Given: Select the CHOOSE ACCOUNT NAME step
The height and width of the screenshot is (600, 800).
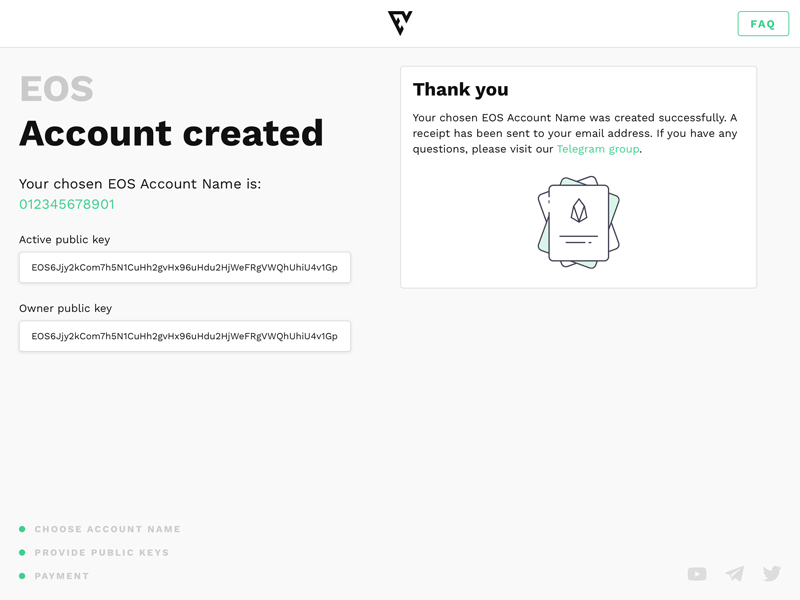Looking at the screenshot, I should 108,529.
